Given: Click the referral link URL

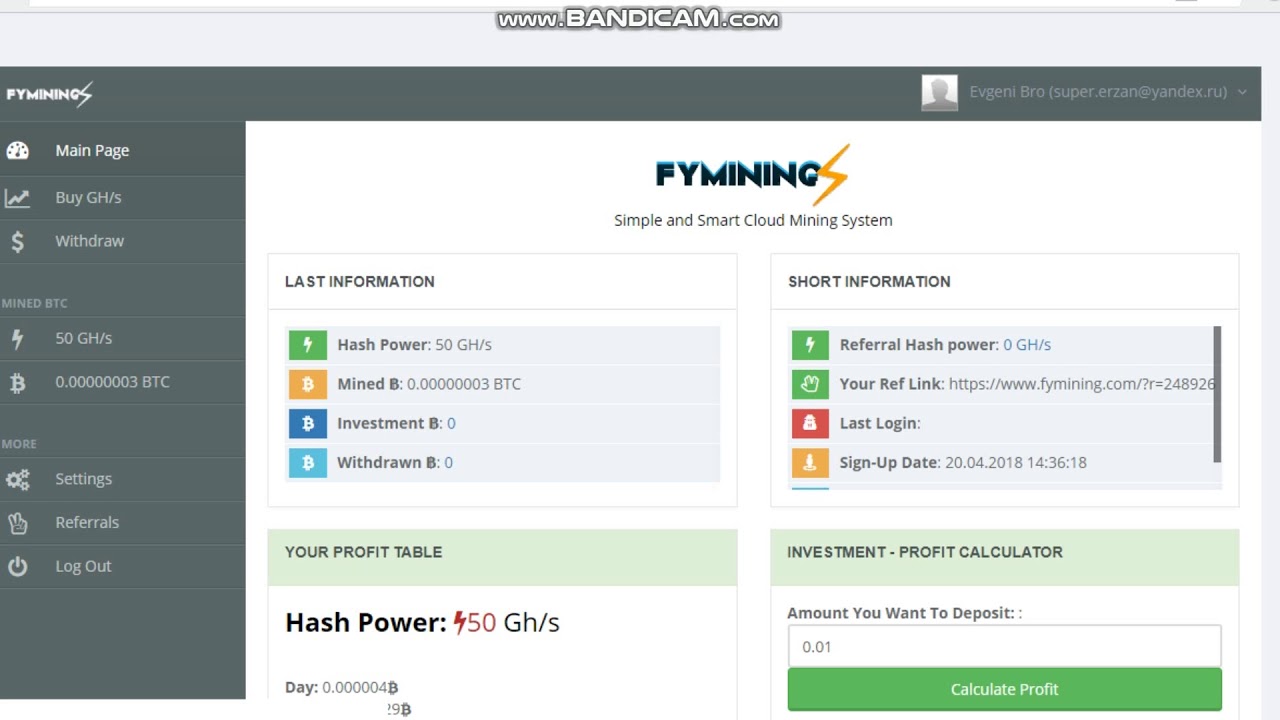Looking at the screenshot, I should point(1082,384).
